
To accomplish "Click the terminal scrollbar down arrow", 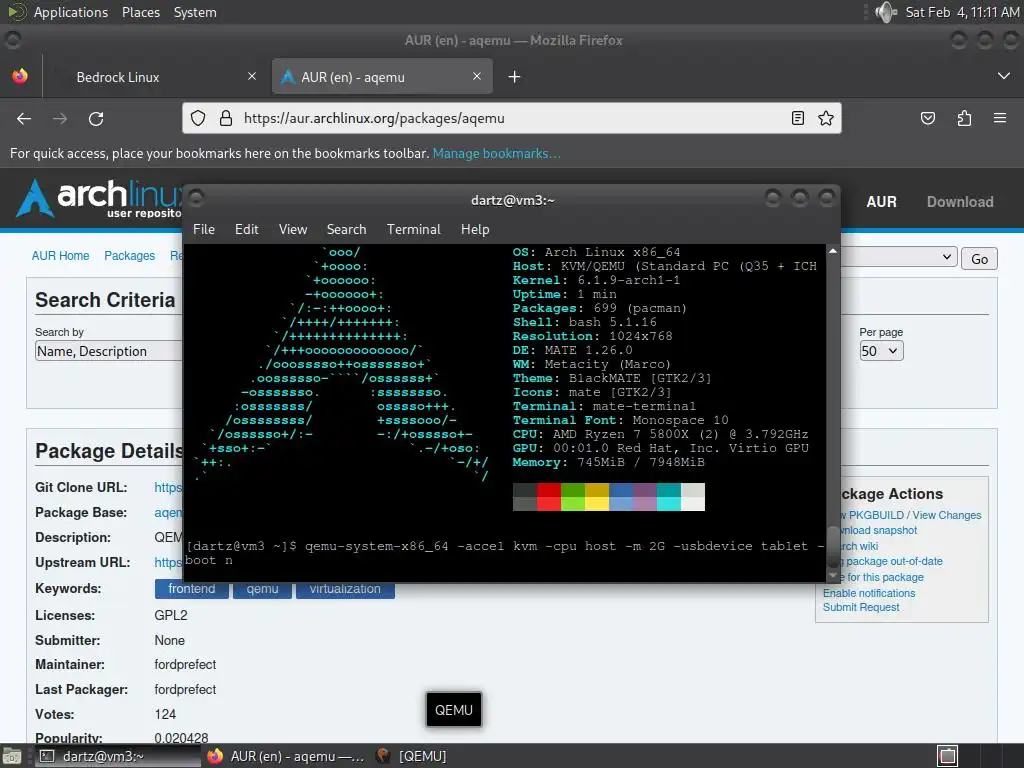I will click(x=833, y=575).
